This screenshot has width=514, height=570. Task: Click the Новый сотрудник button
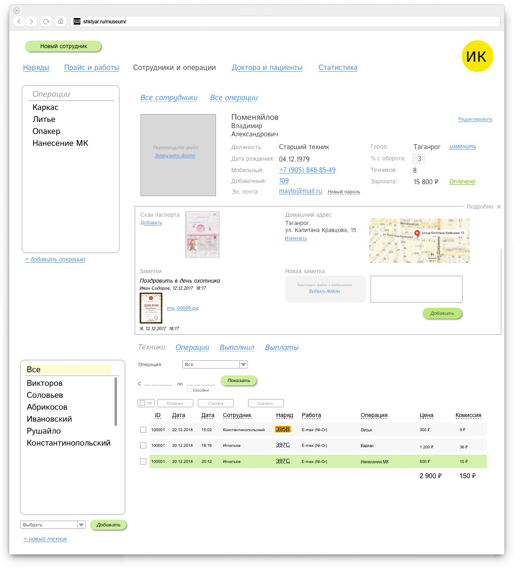click(63, 46)
